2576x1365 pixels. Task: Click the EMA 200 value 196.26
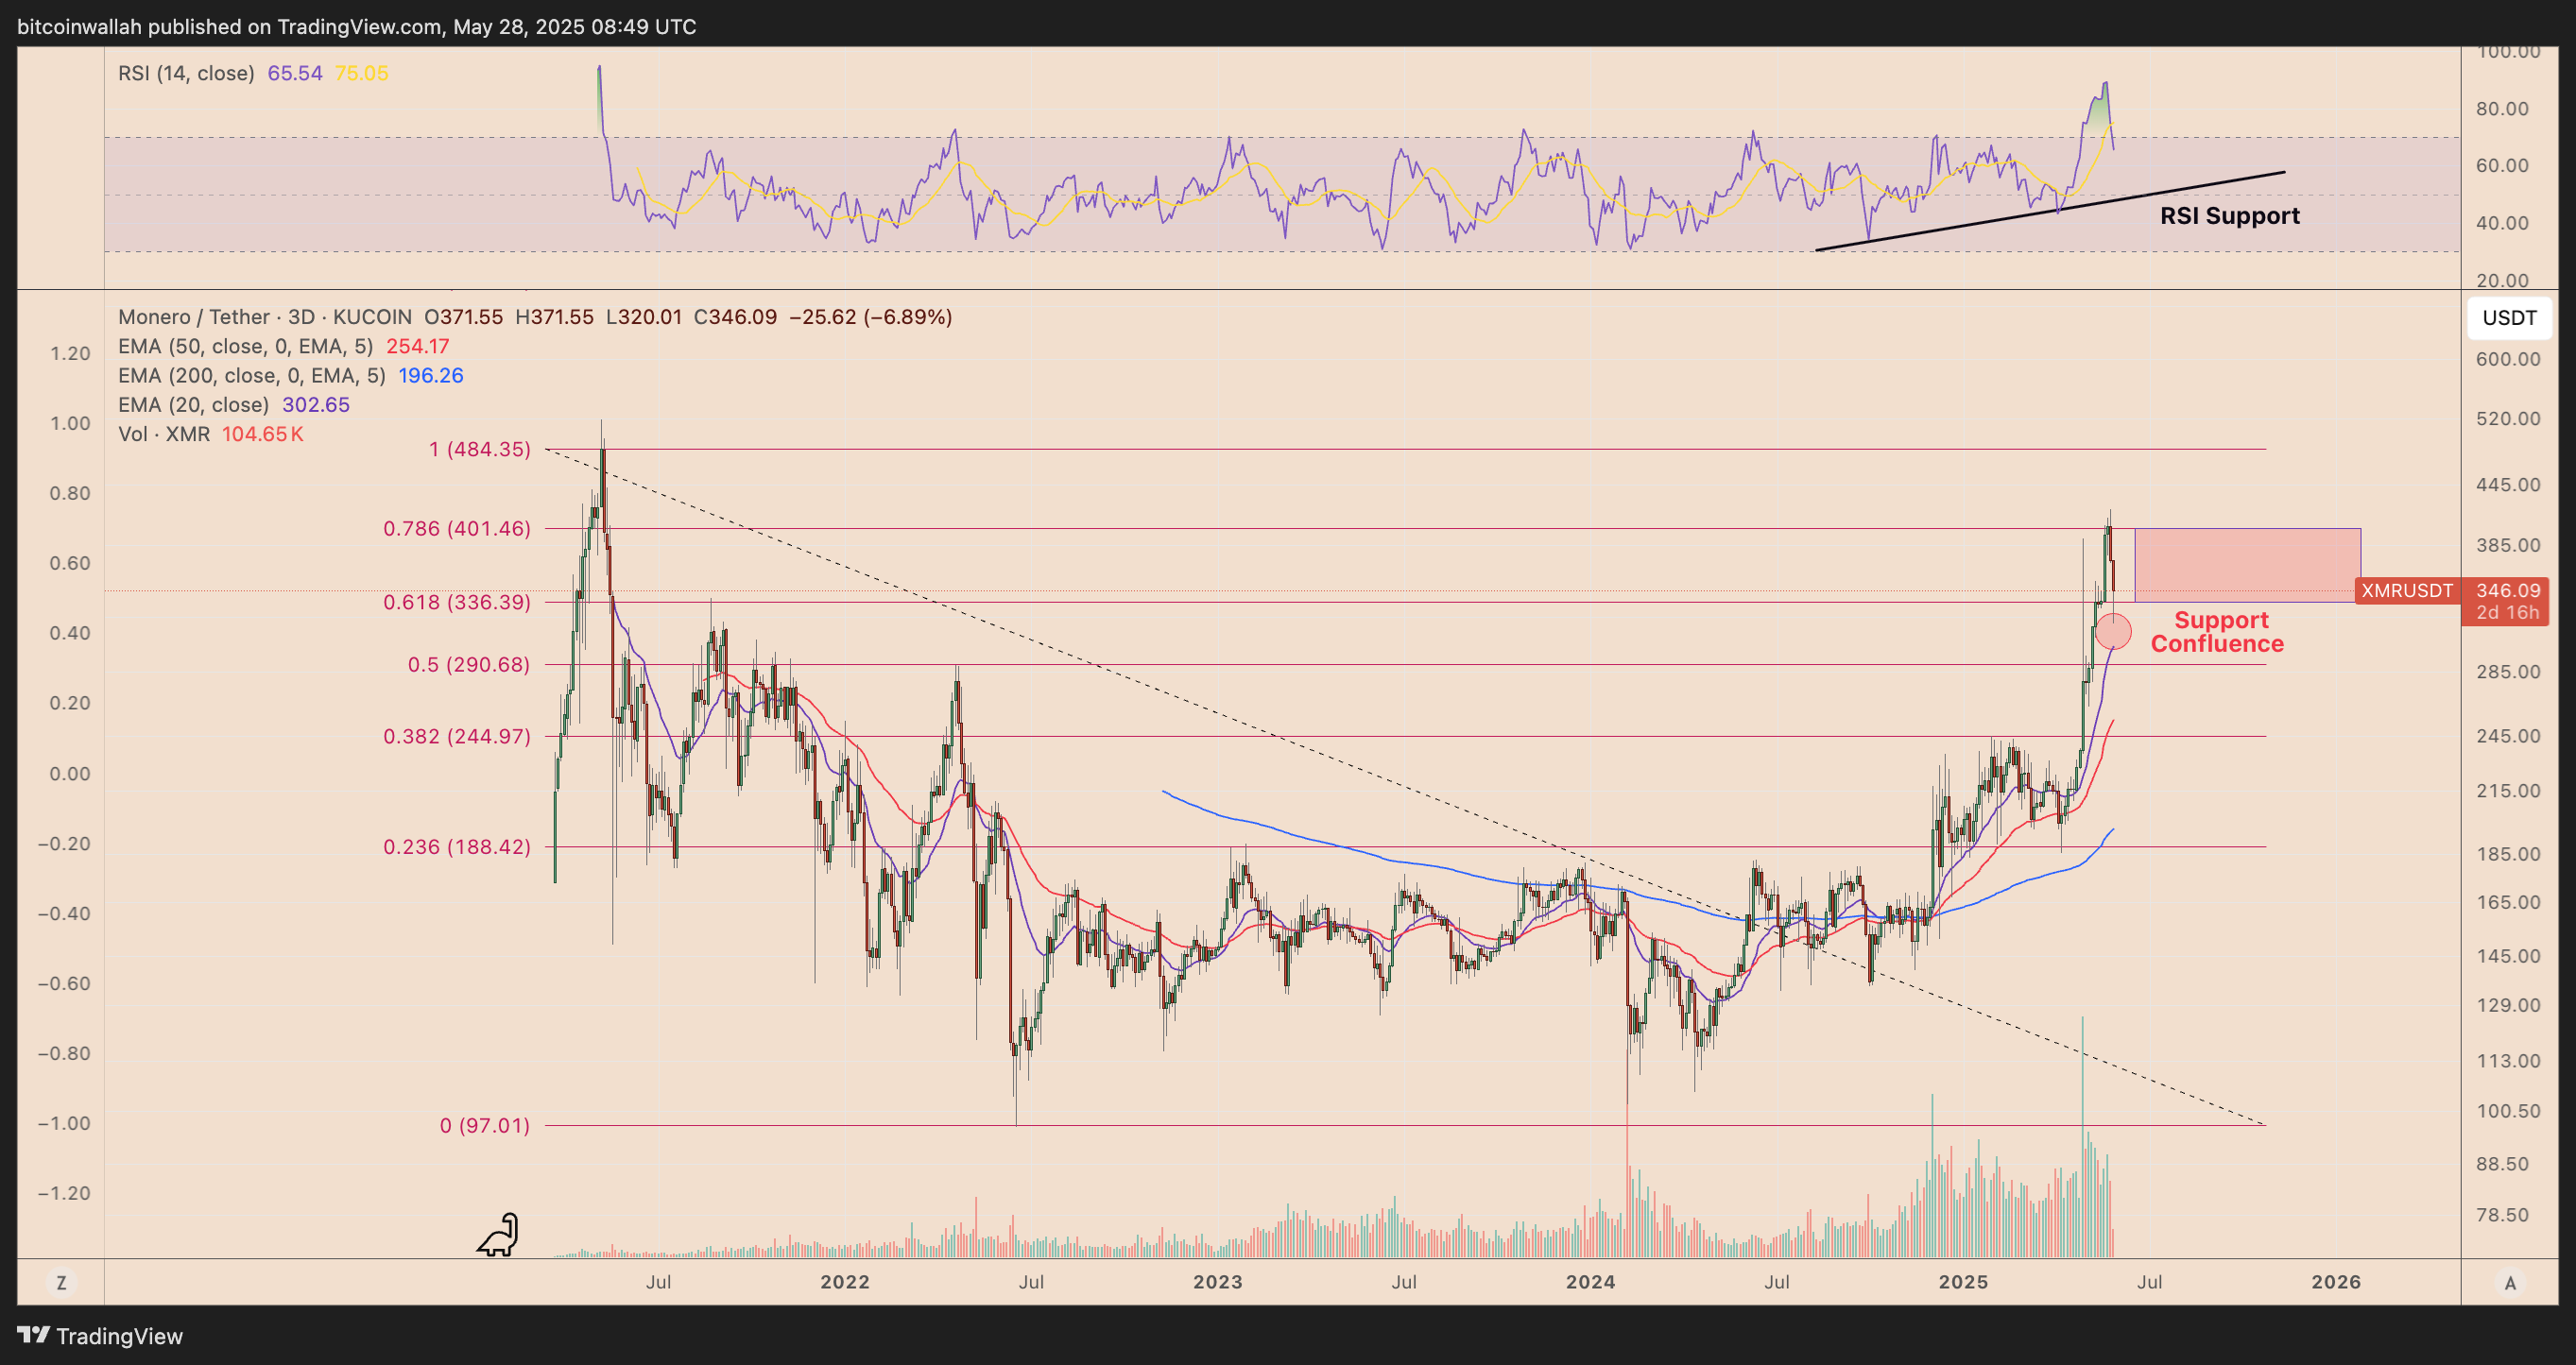pyautogui.click(x=431, y=375)
